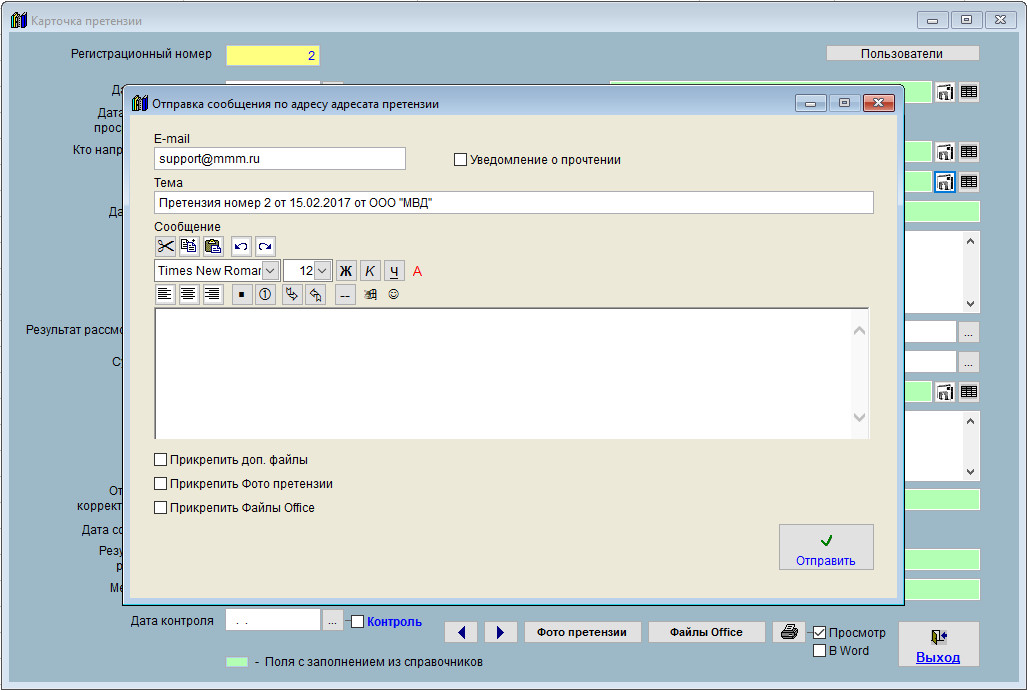Click the "Отправить" send button
Image resolution: width=1027 pixels, height=690 pixels.
click(826, 547)
